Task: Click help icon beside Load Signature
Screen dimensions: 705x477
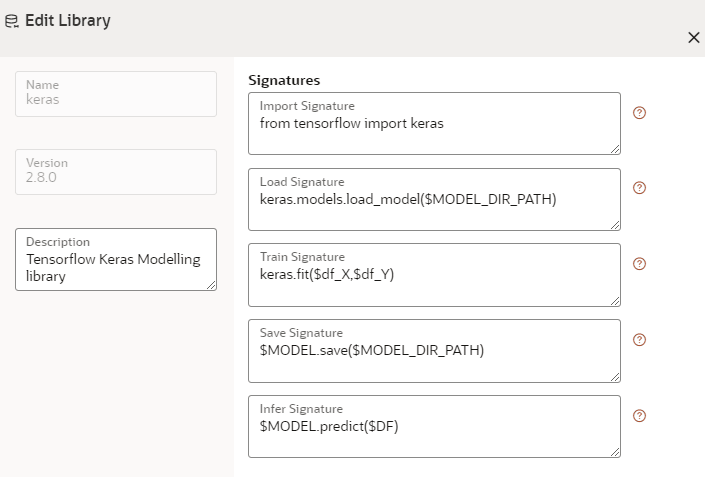Action: tap(640, 188)
